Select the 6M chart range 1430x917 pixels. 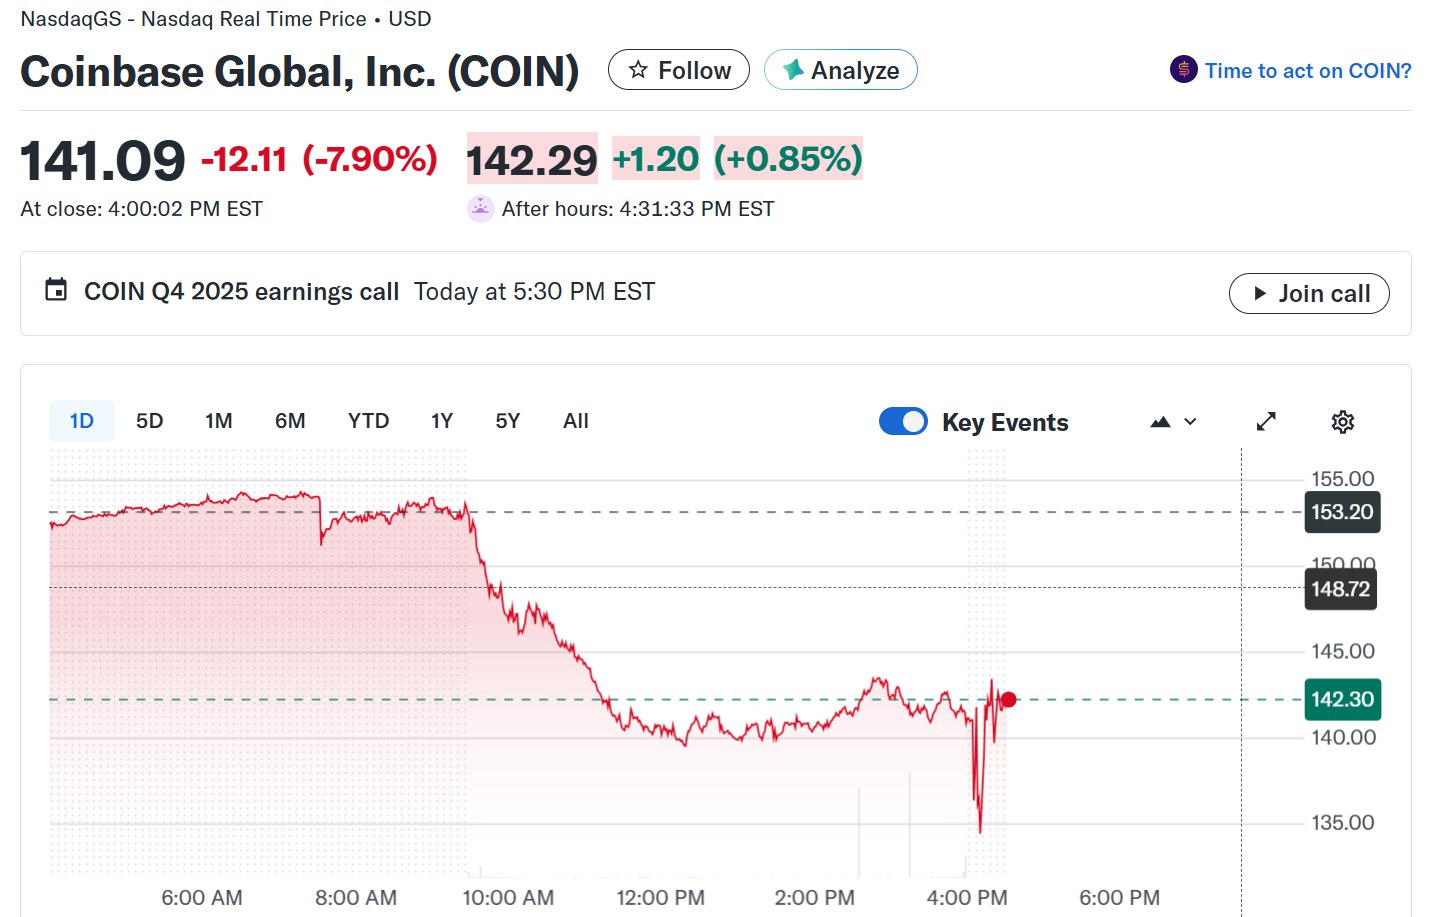(290, 421)
